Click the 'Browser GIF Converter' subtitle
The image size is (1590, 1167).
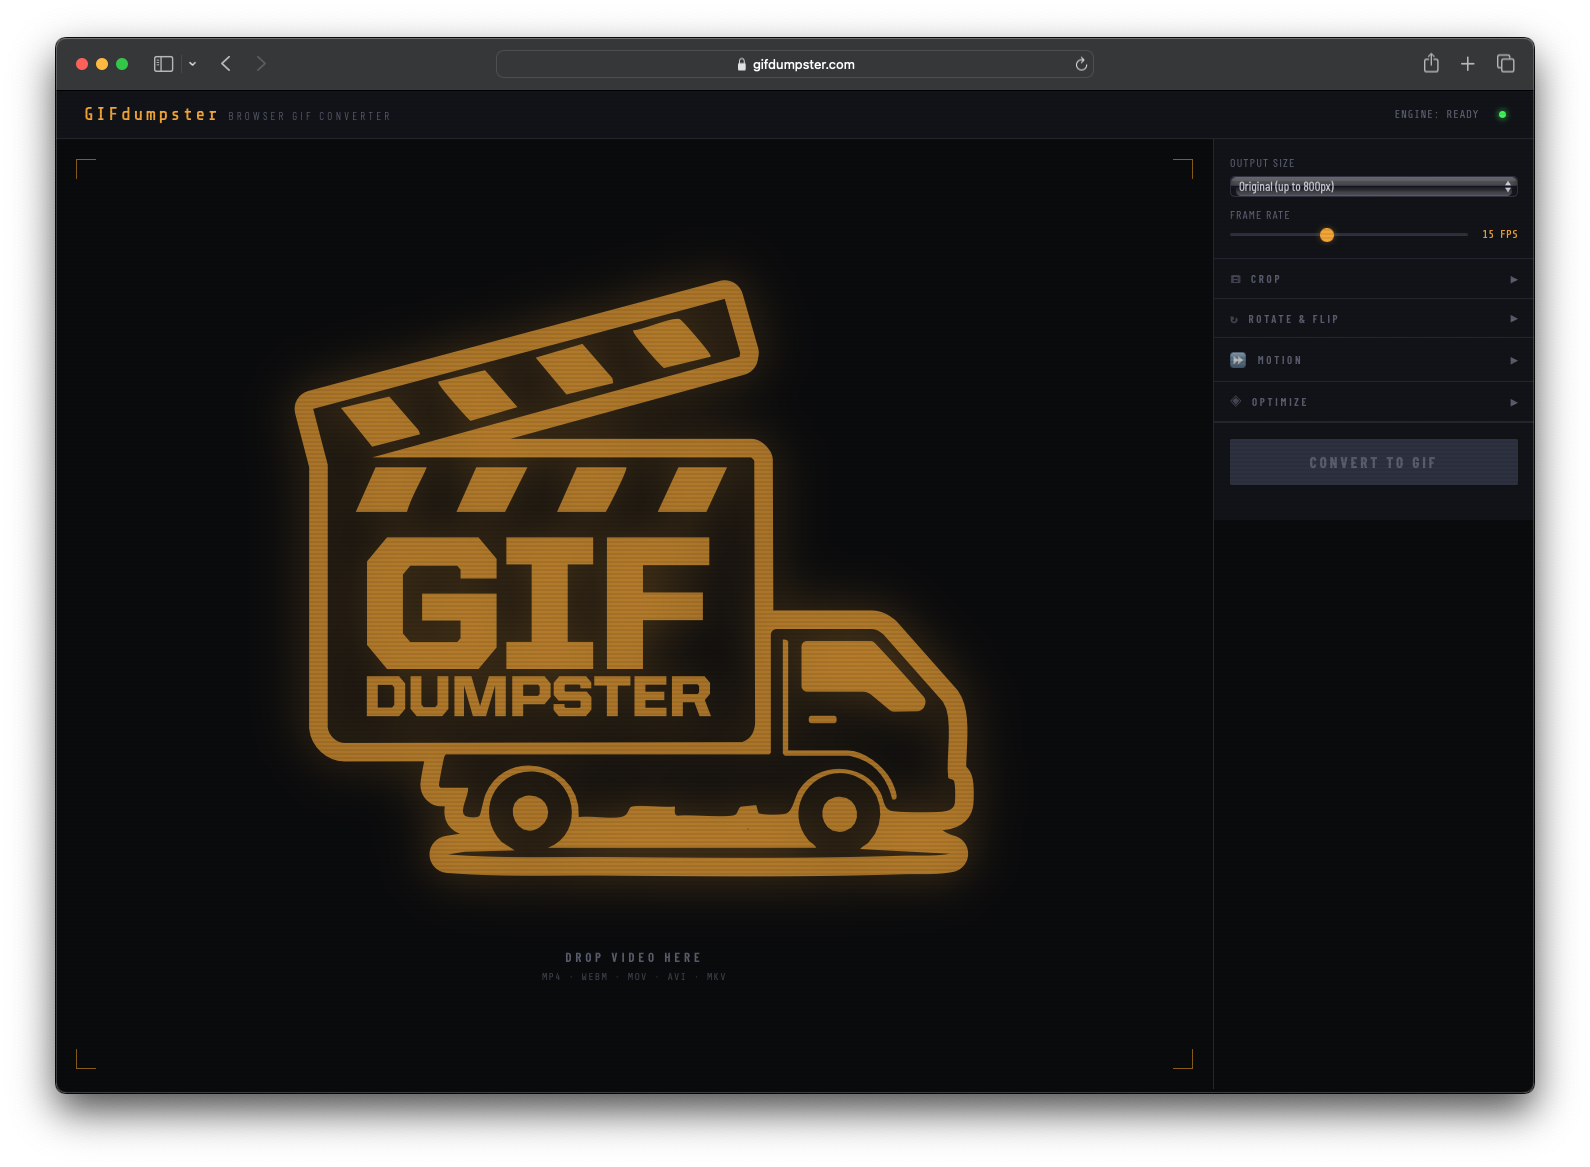click(x=309, y=116)
